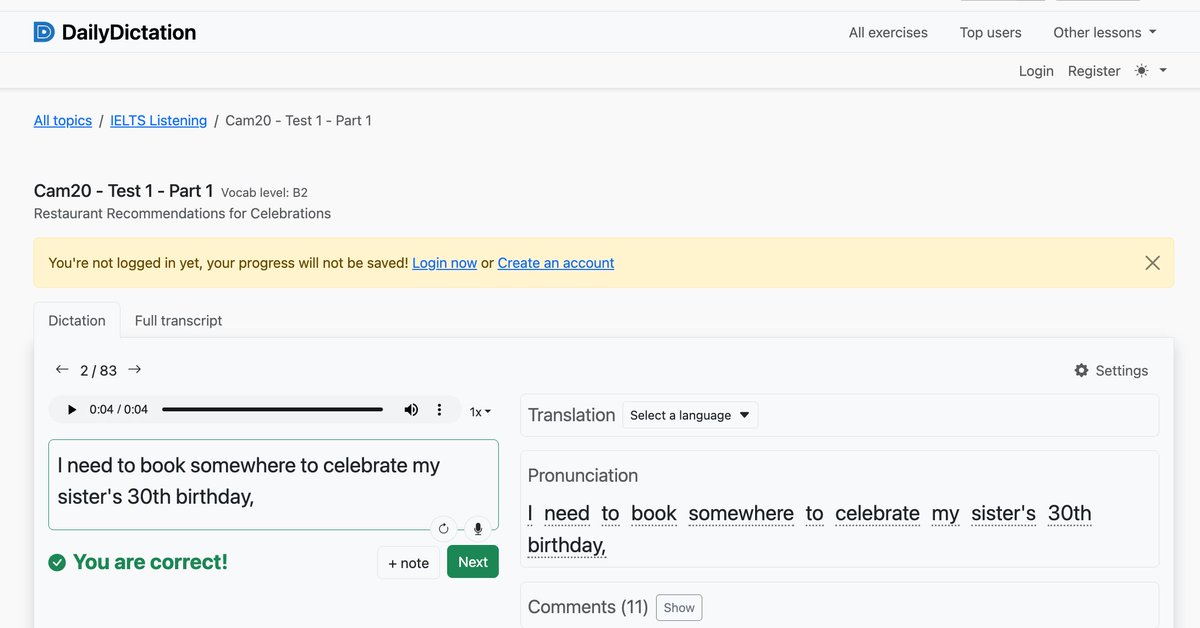Open the Settings gear
The height and width of the screenshot is (628, 1200).
[1111, 370]
